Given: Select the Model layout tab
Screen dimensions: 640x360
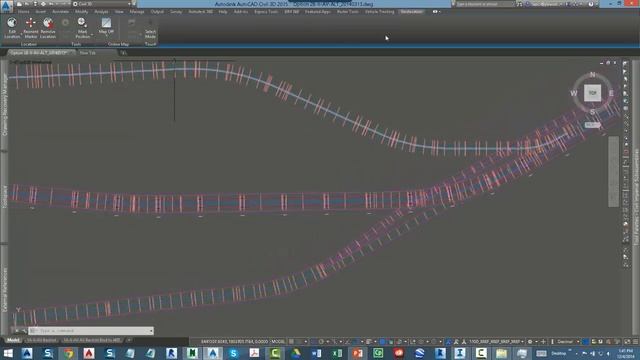Looking at the screenshot, I should [13, 340].
